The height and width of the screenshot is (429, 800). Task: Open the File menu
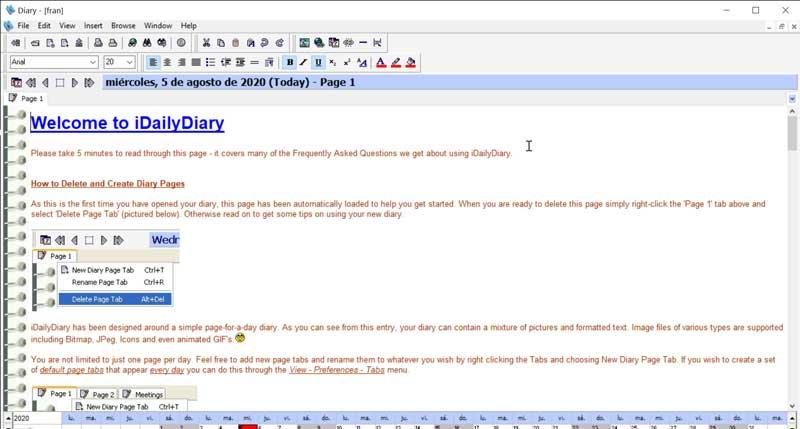tap(23, 26)
